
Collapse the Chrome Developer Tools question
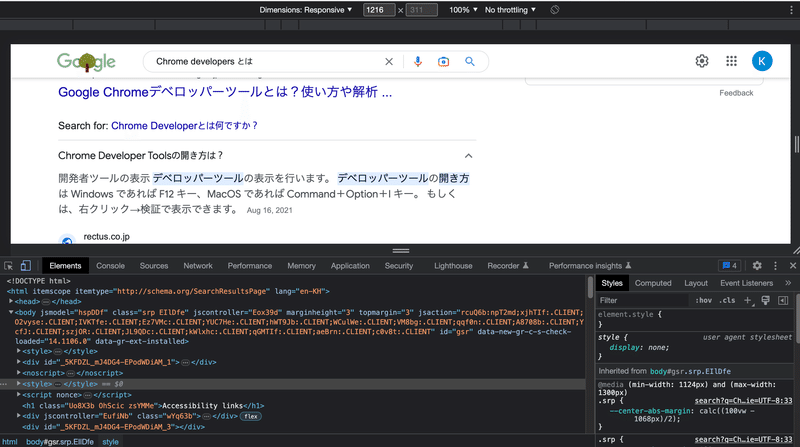point(468,156)
